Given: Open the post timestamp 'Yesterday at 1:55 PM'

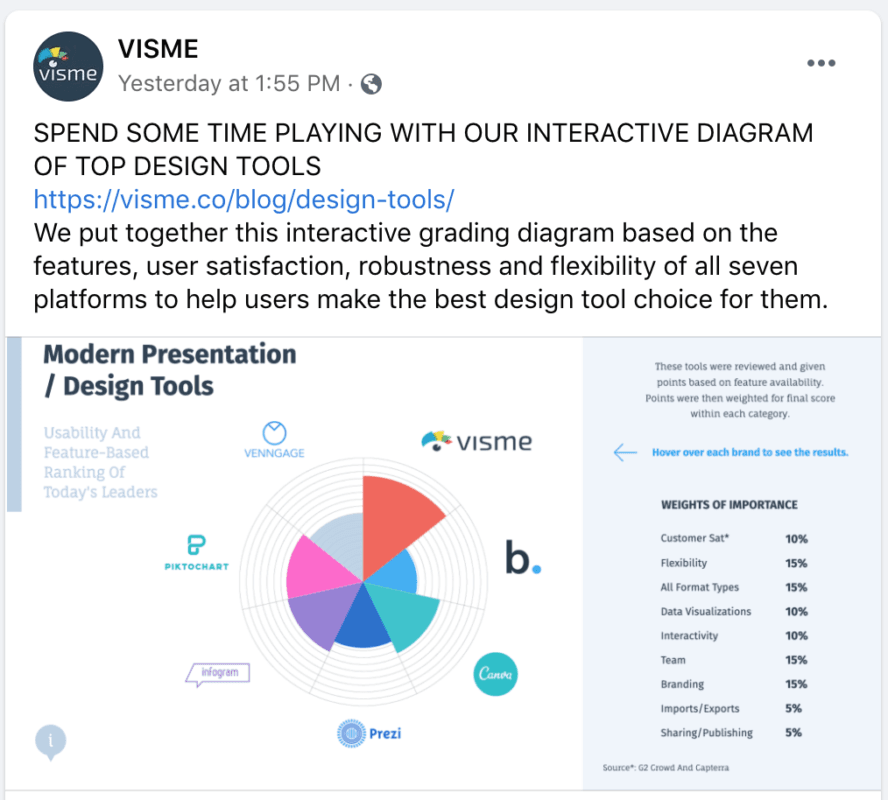Looking at the screenshot, I should tap(229, 84).
